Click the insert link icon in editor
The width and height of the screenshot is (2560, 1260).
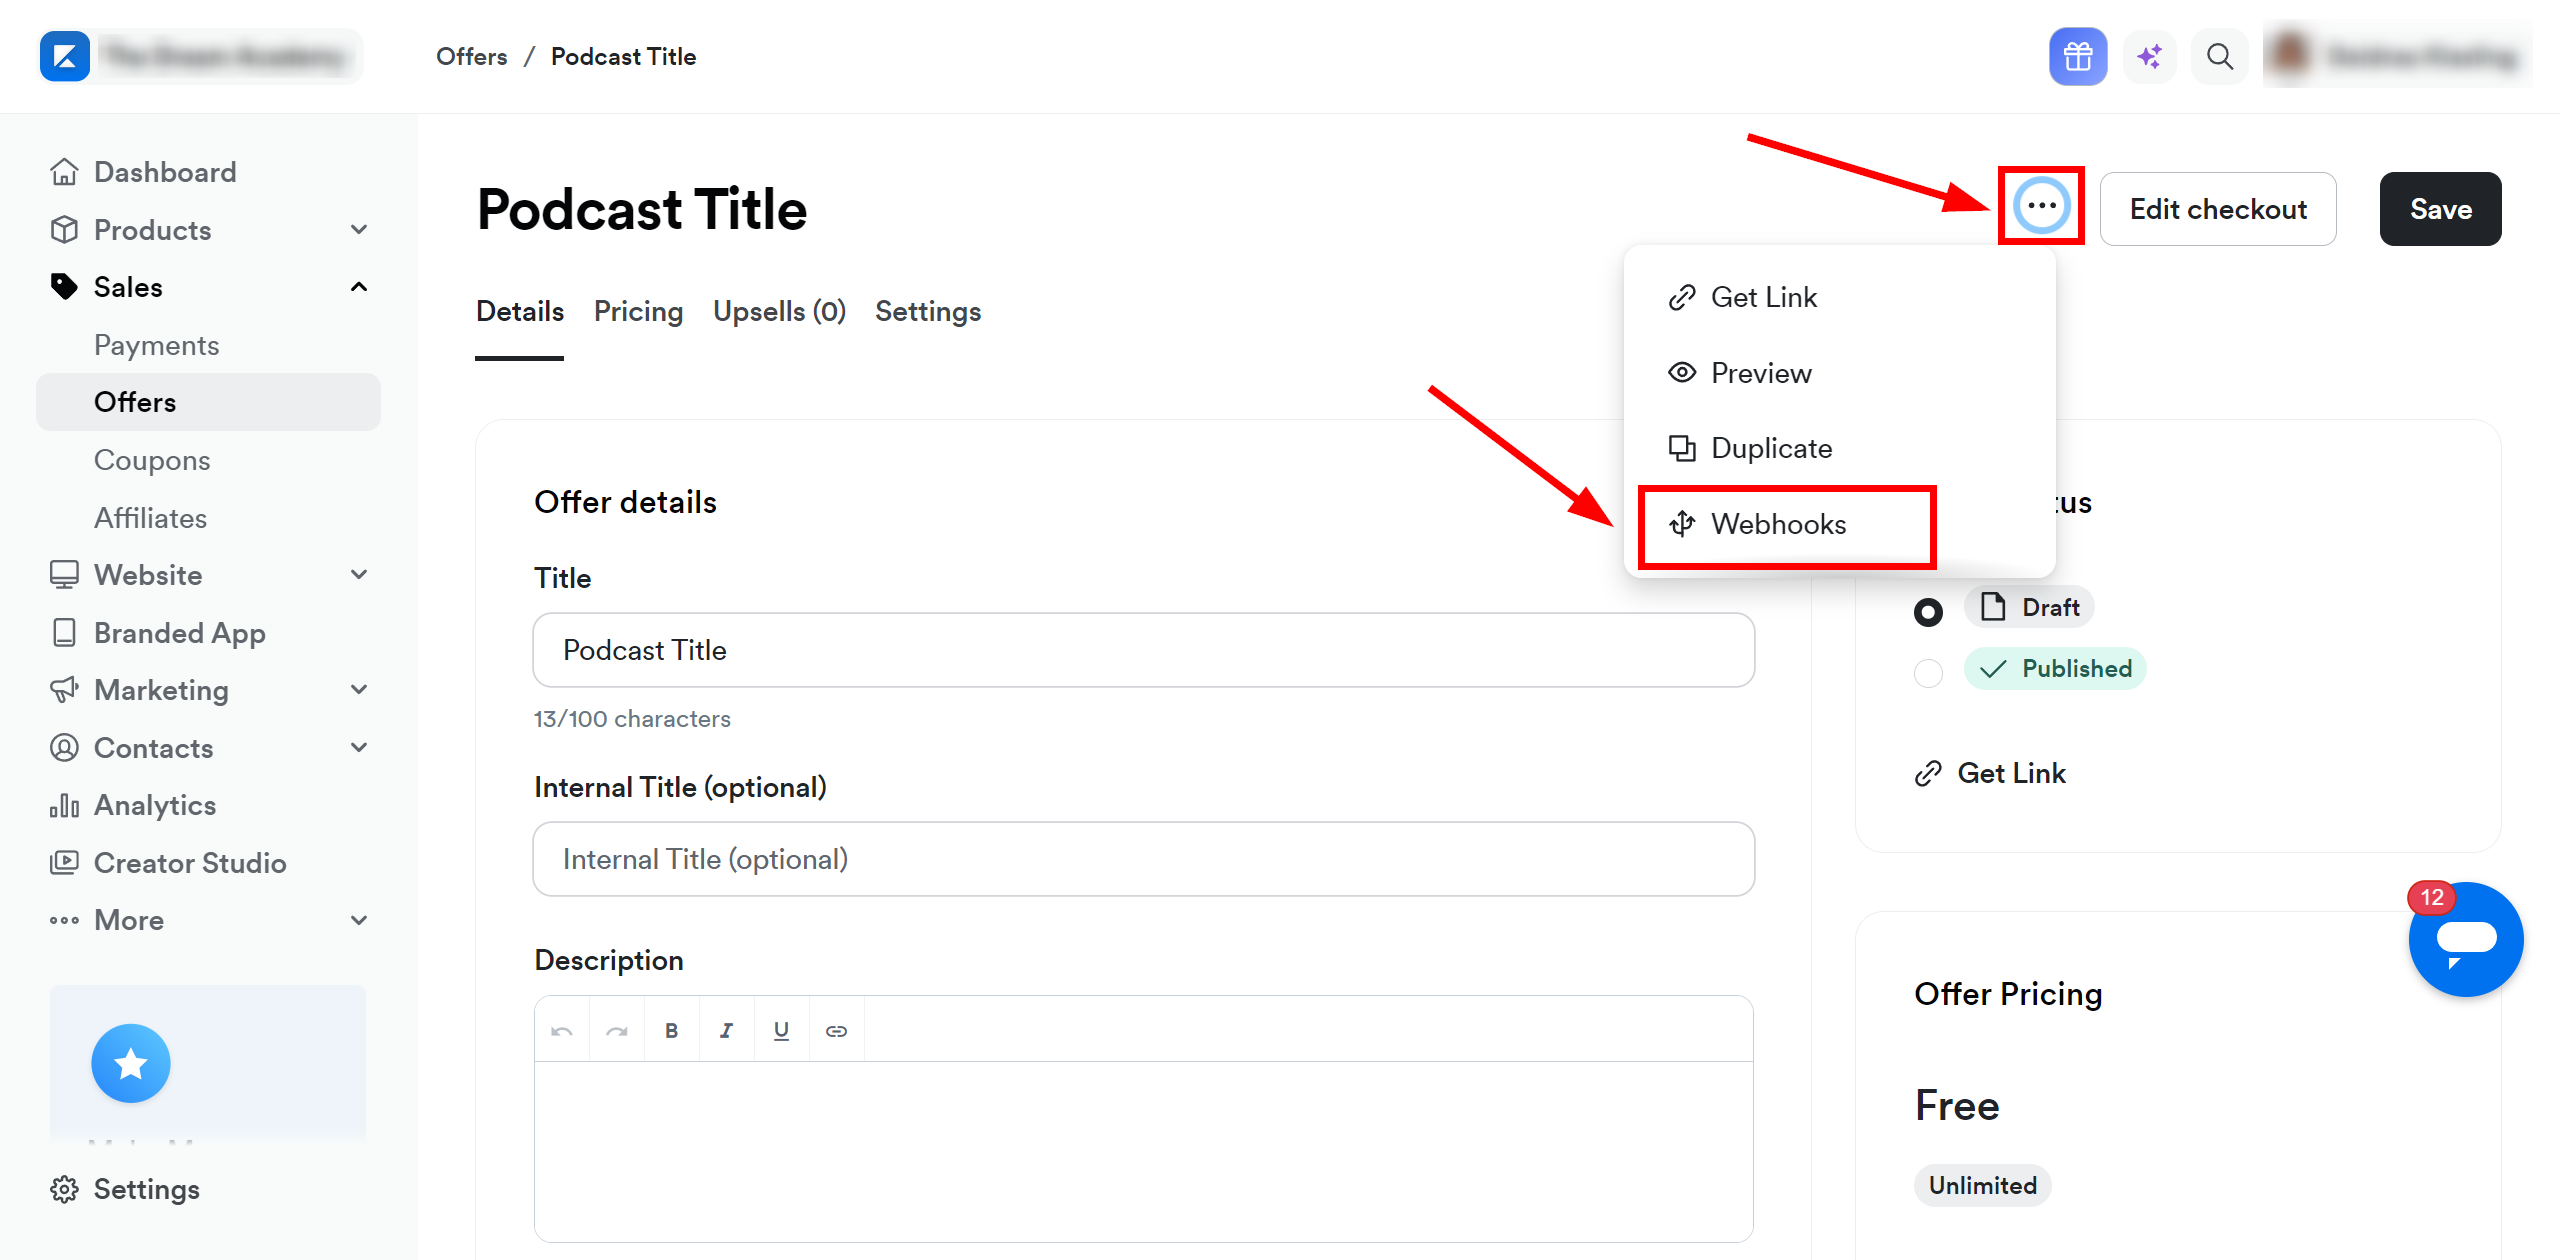click(x=836, y=1030)
